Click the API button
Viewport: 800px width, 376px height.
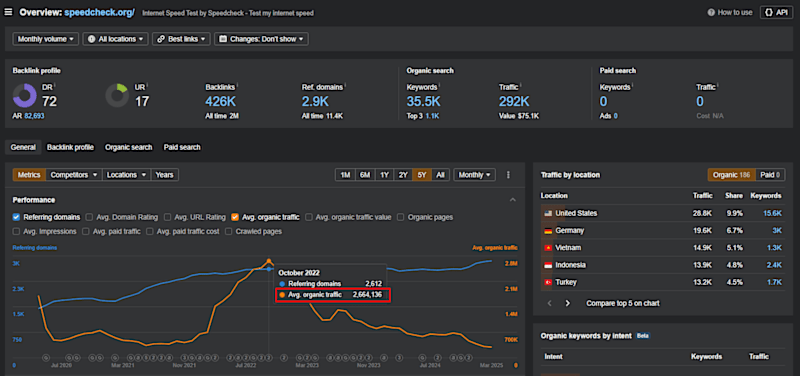(777, 12)
